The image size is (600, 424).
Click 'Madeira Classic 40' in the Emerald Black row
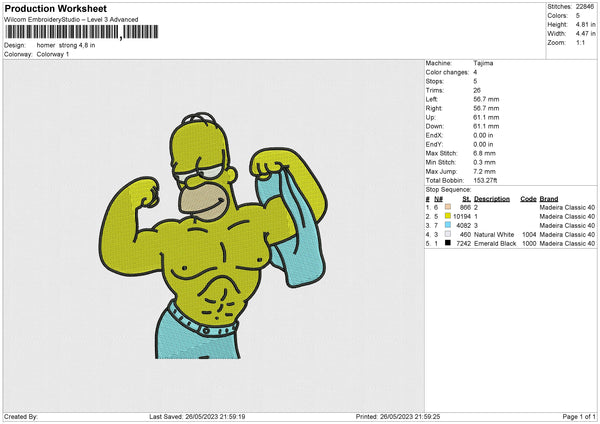[567, 243]
